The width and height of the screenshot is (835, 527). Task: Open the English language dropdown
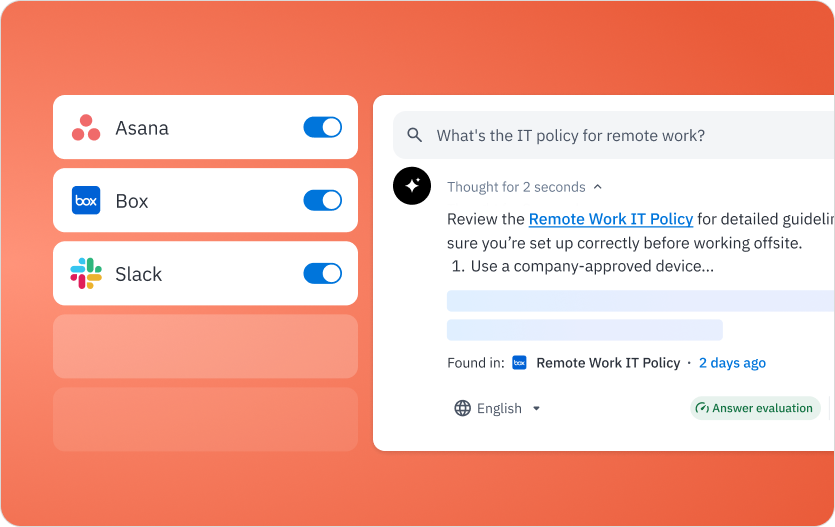click(498, 408)
